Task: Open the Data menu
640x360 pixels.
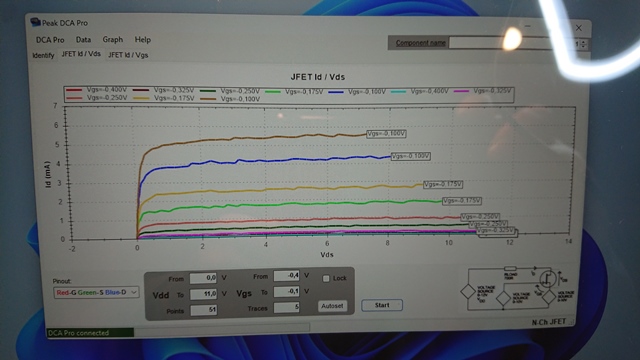Action: [83, 40]
